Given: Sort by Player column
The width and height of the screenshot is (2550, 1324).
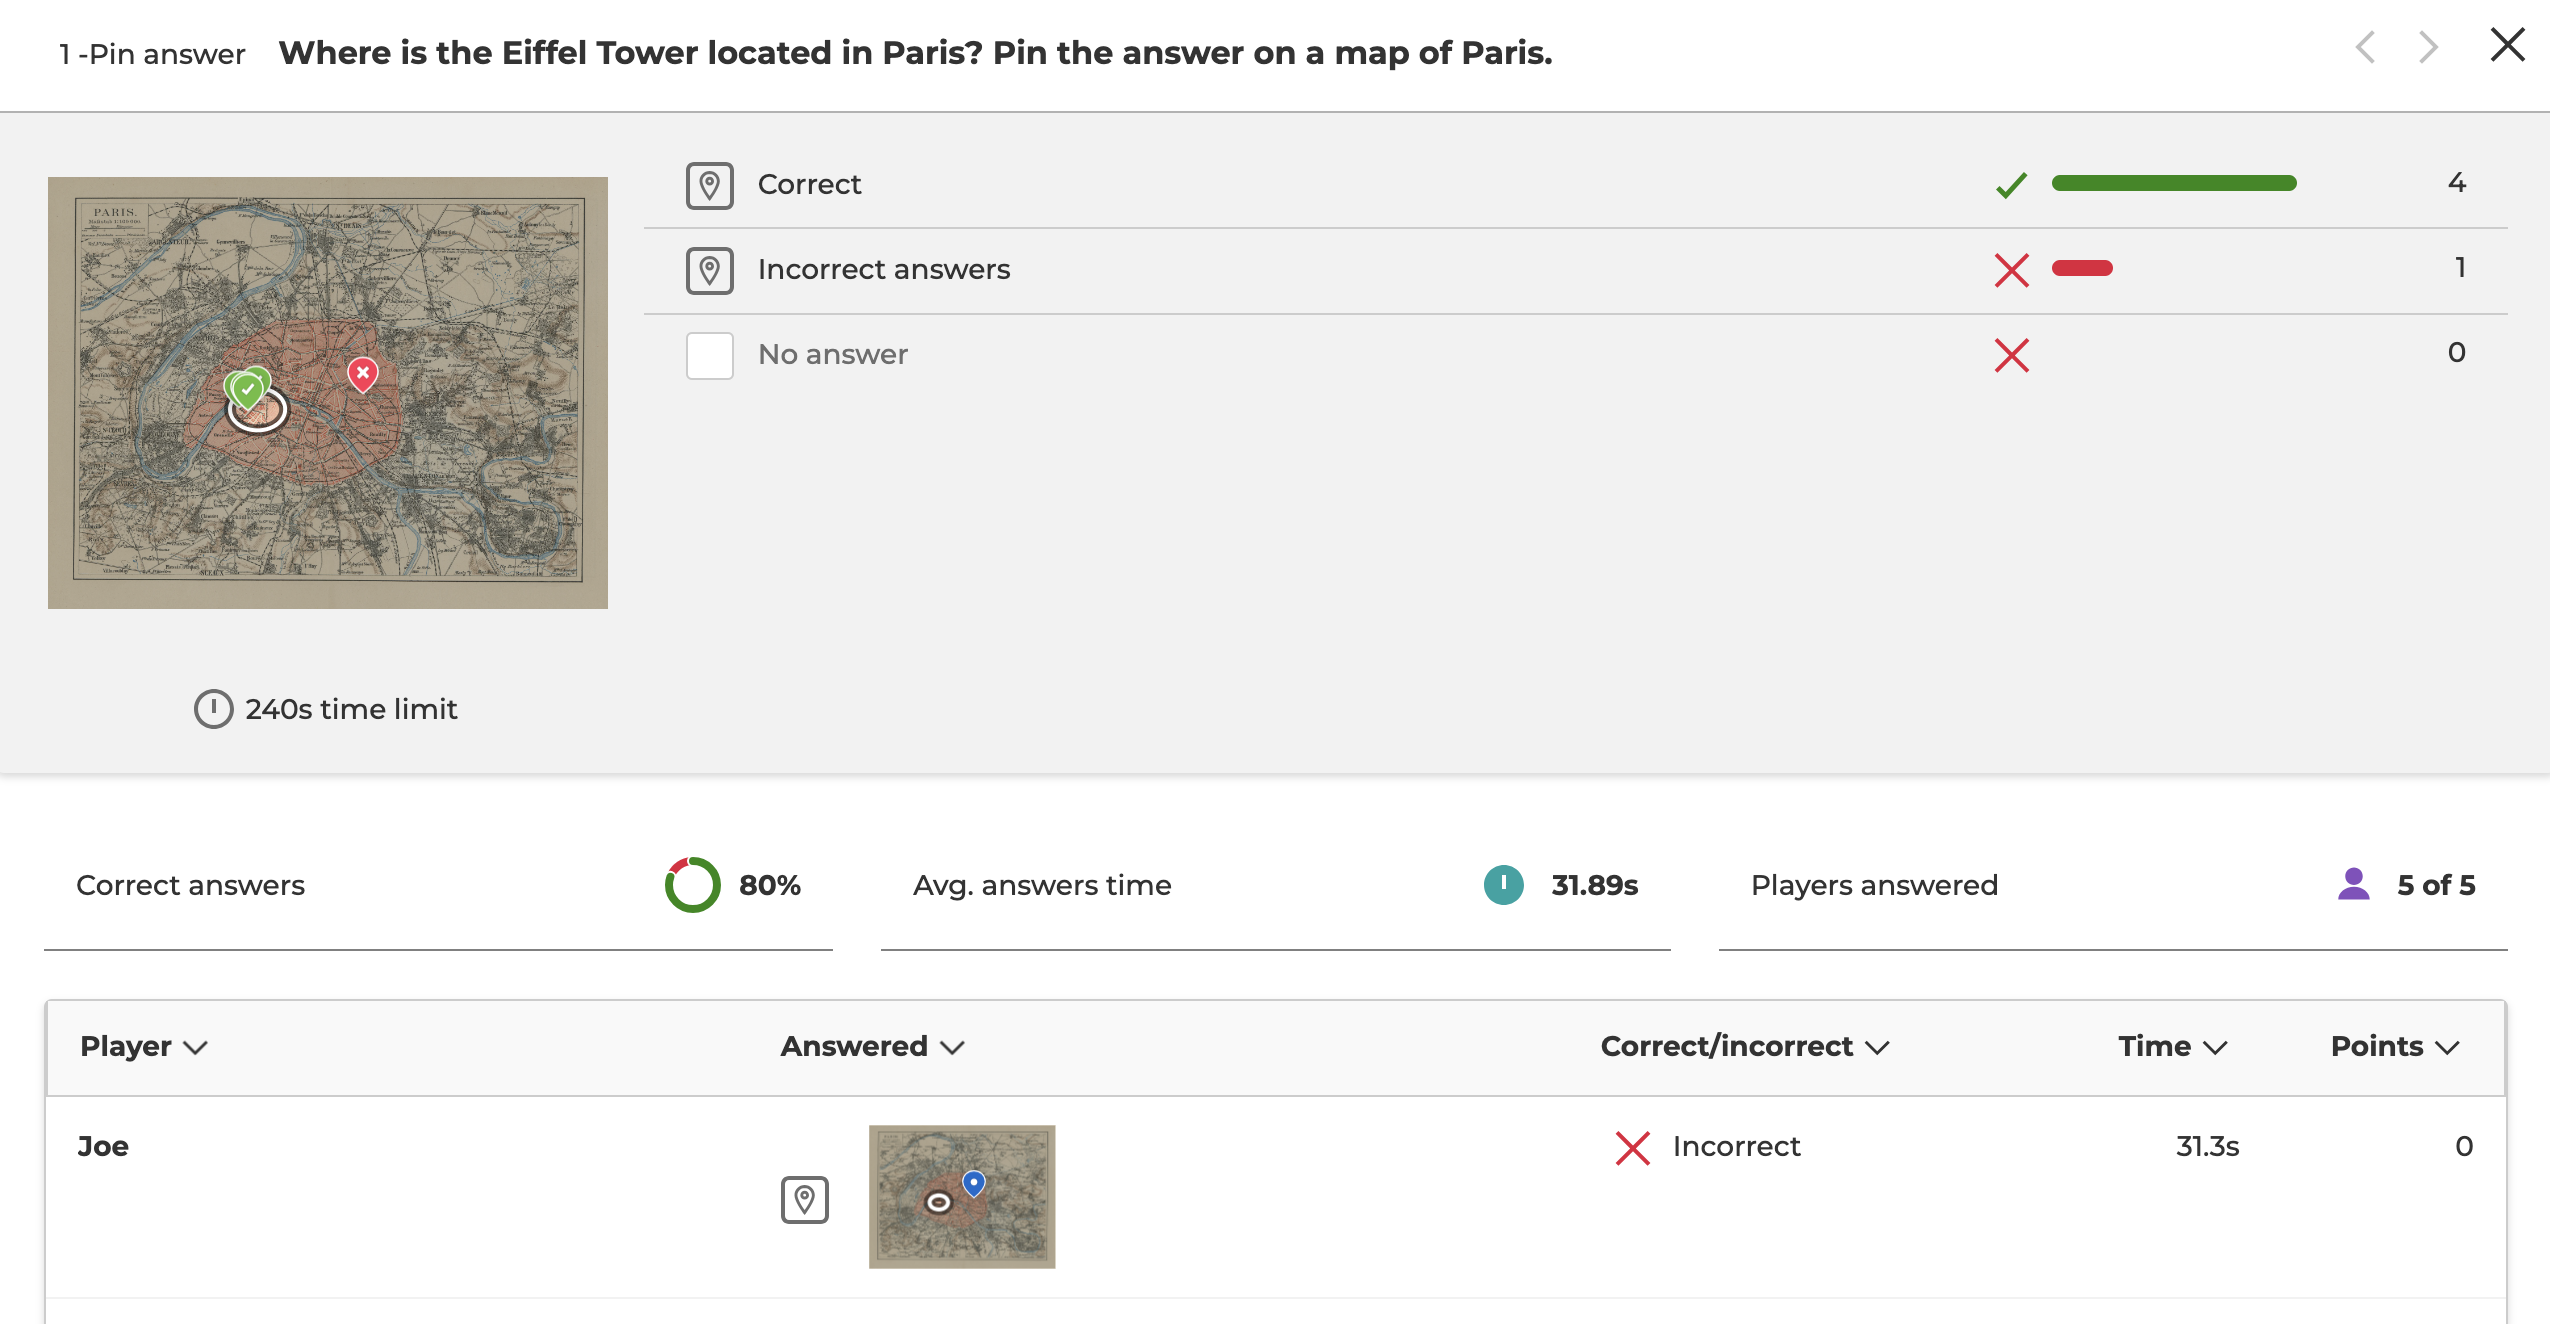Looking at the screenshot, I should click(143, 1046).
